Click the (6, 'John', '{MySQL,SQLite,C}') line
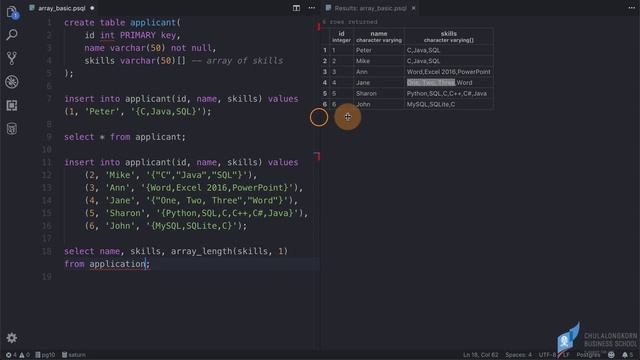This screenshot has width=640, height=360. coord(165,226)
